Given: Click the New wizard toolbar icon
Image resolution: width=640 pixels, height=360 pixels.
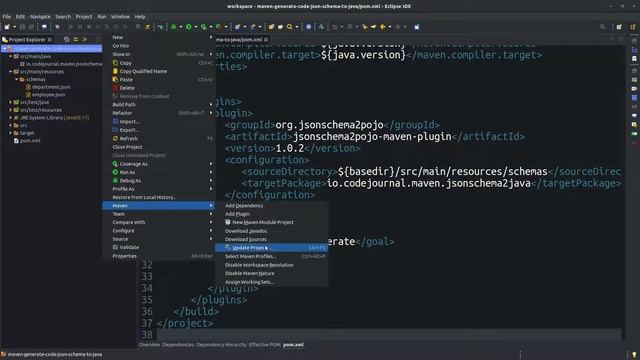Looking at the screenshot, I should tap(7, 27).
